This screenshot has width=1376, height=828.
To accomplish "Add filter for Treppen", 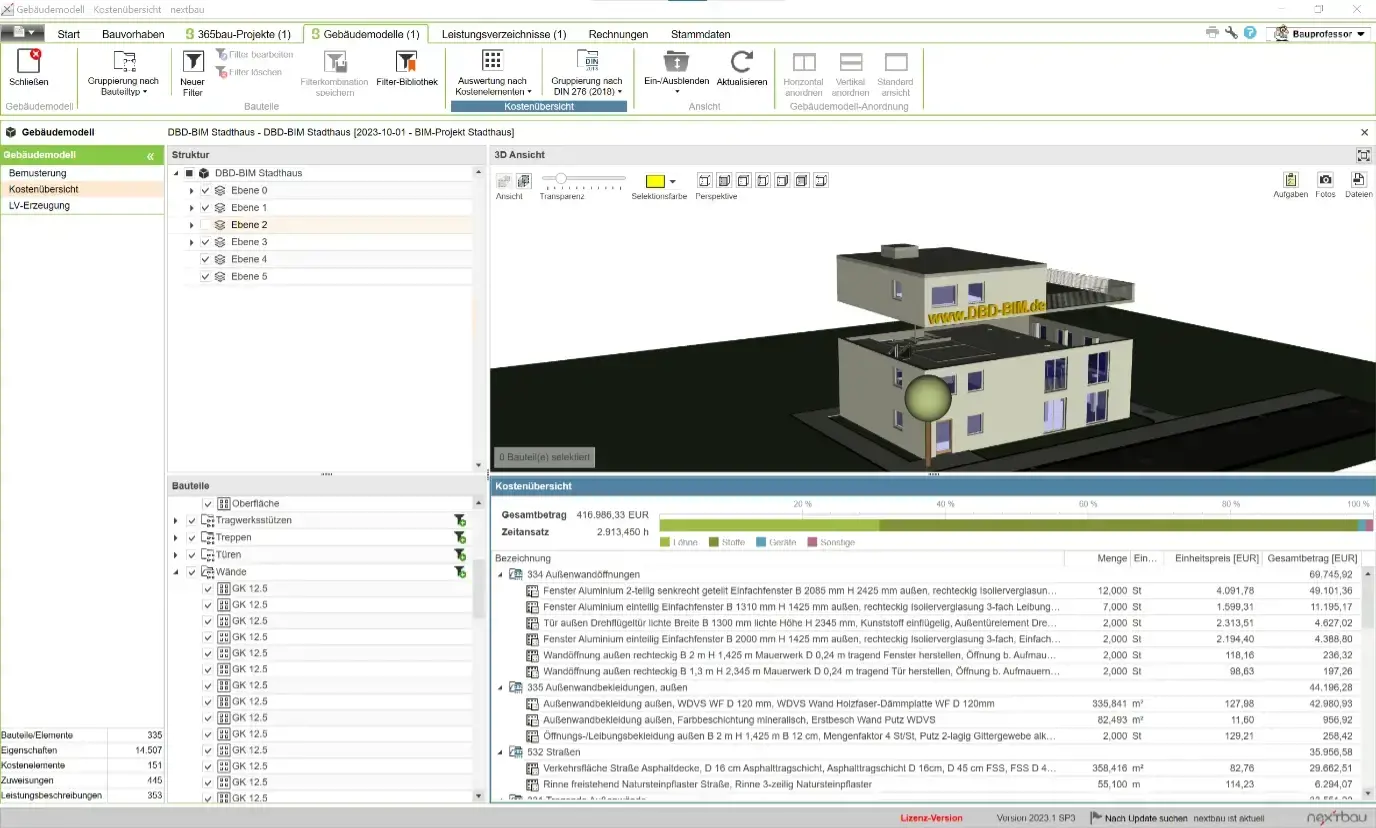I will tap(459, 538).
